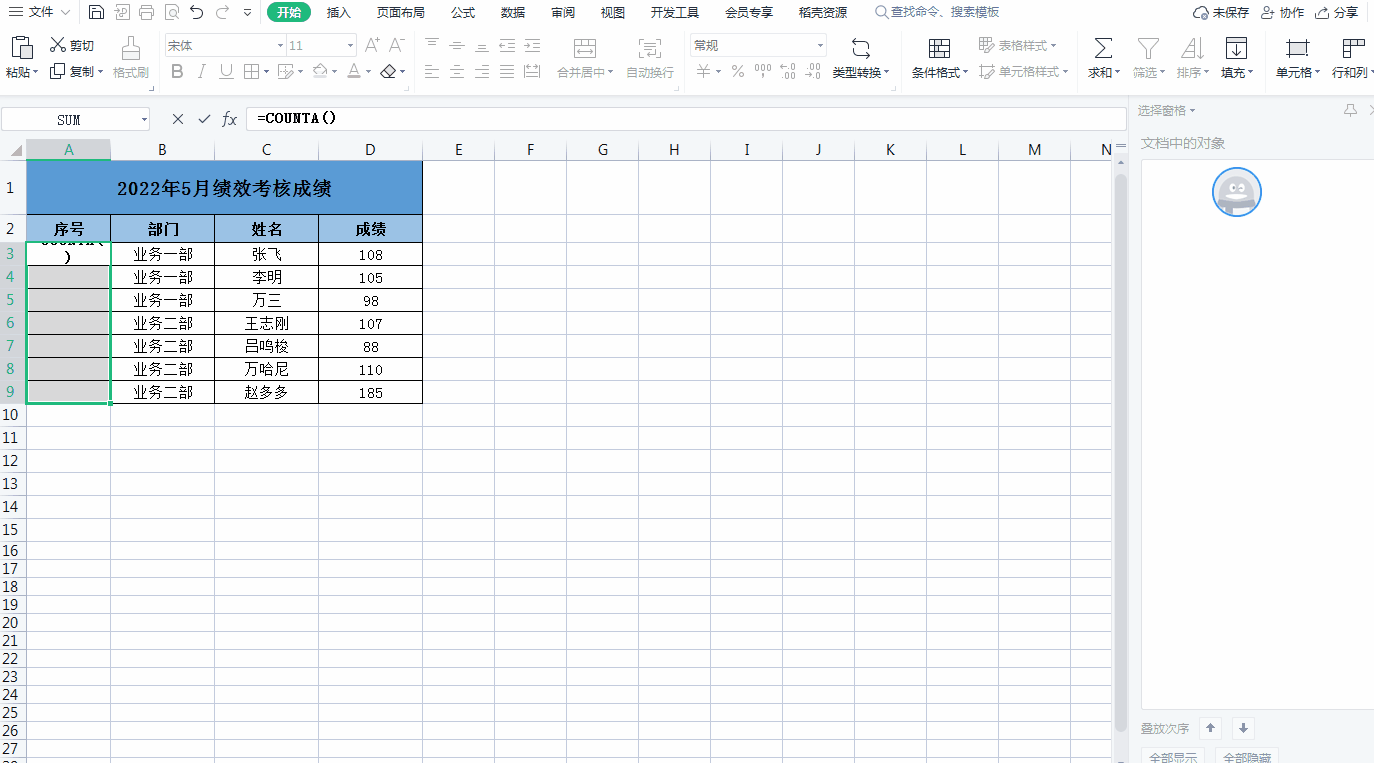Toggle Bold formatting
This screenshot has height=763, width=1374.
tap(177, 71)
